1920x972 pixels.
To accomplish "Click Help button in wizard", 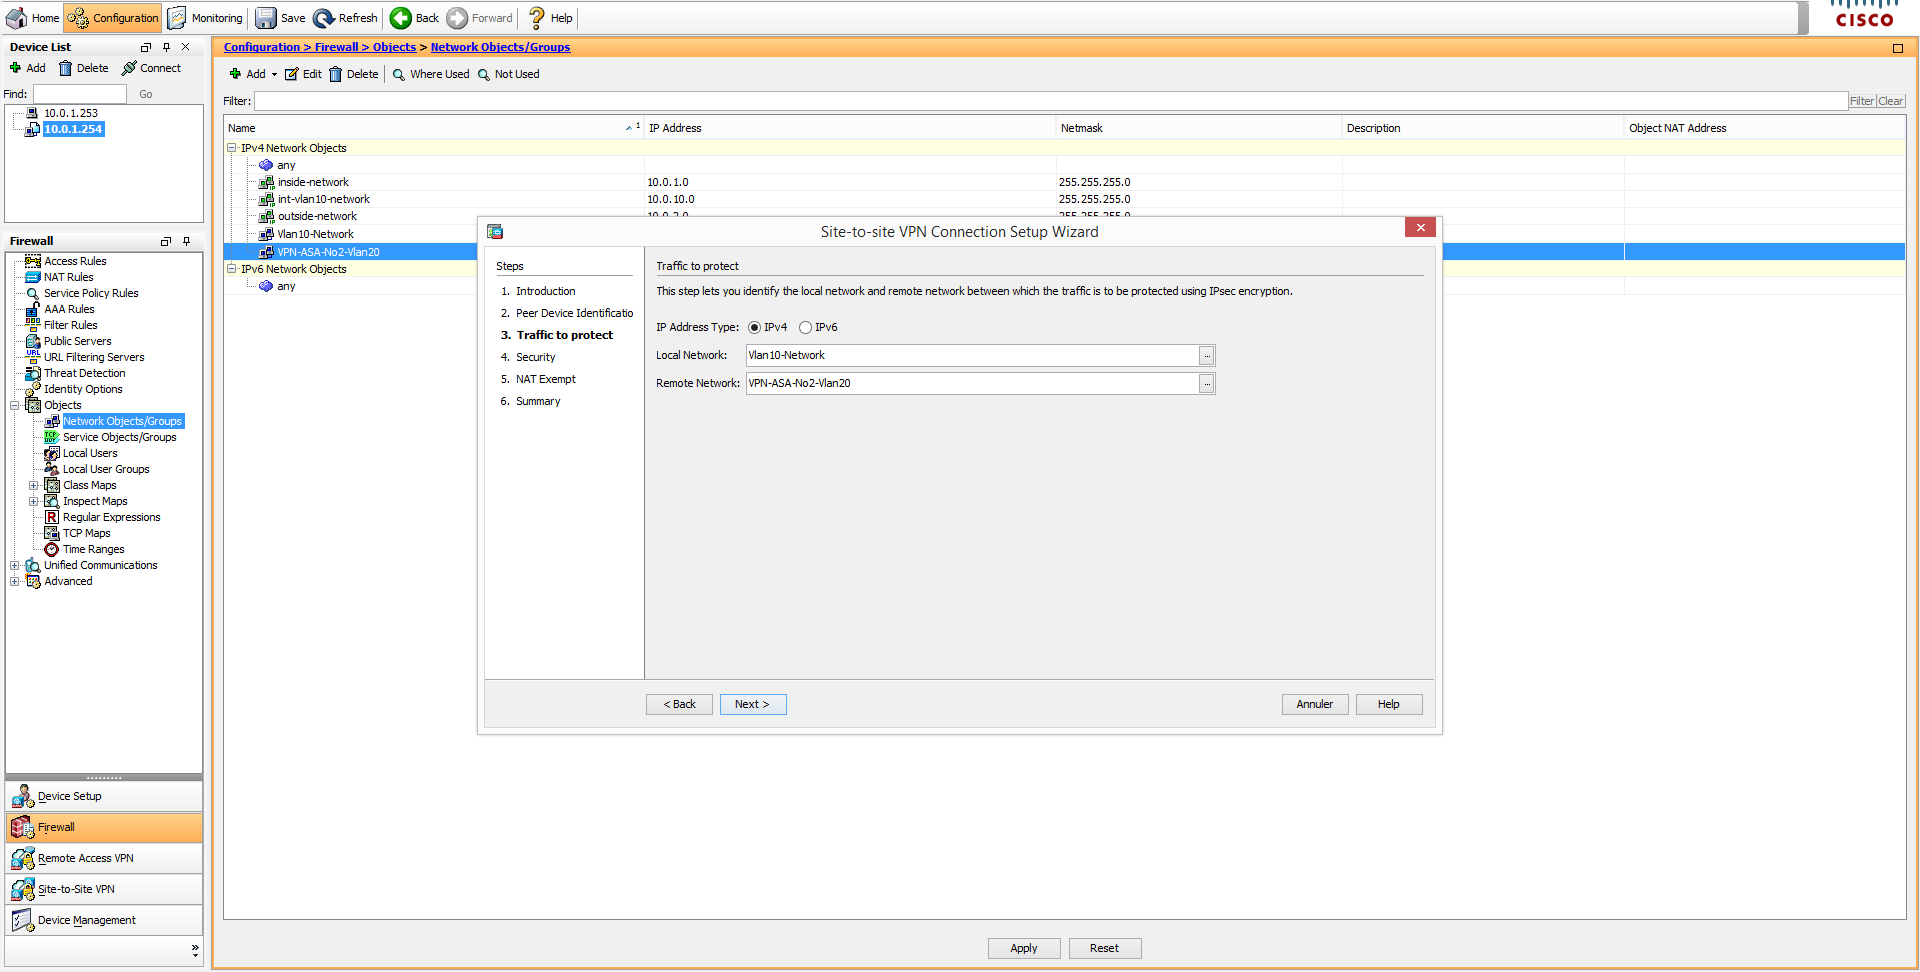I will pyautogui.click(x=1389, y=705).
